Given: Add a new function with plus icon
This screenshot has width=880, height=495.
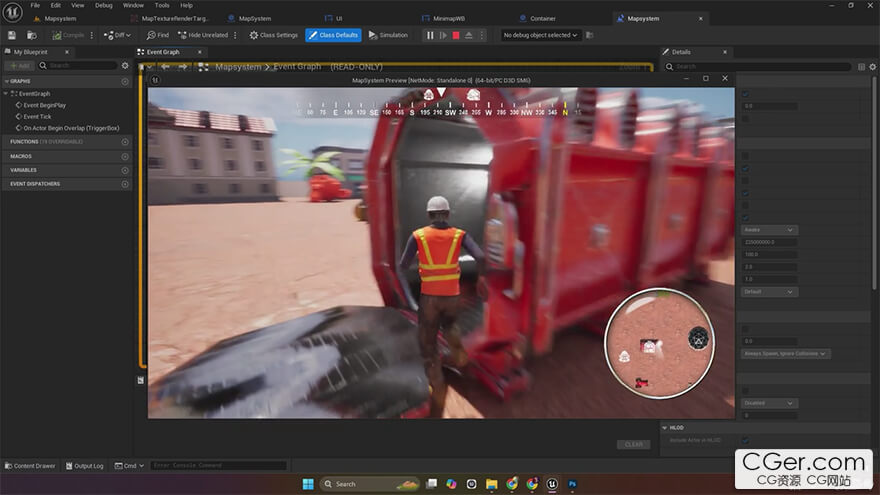Looking at the screenshot, I should tap(125, 142).
